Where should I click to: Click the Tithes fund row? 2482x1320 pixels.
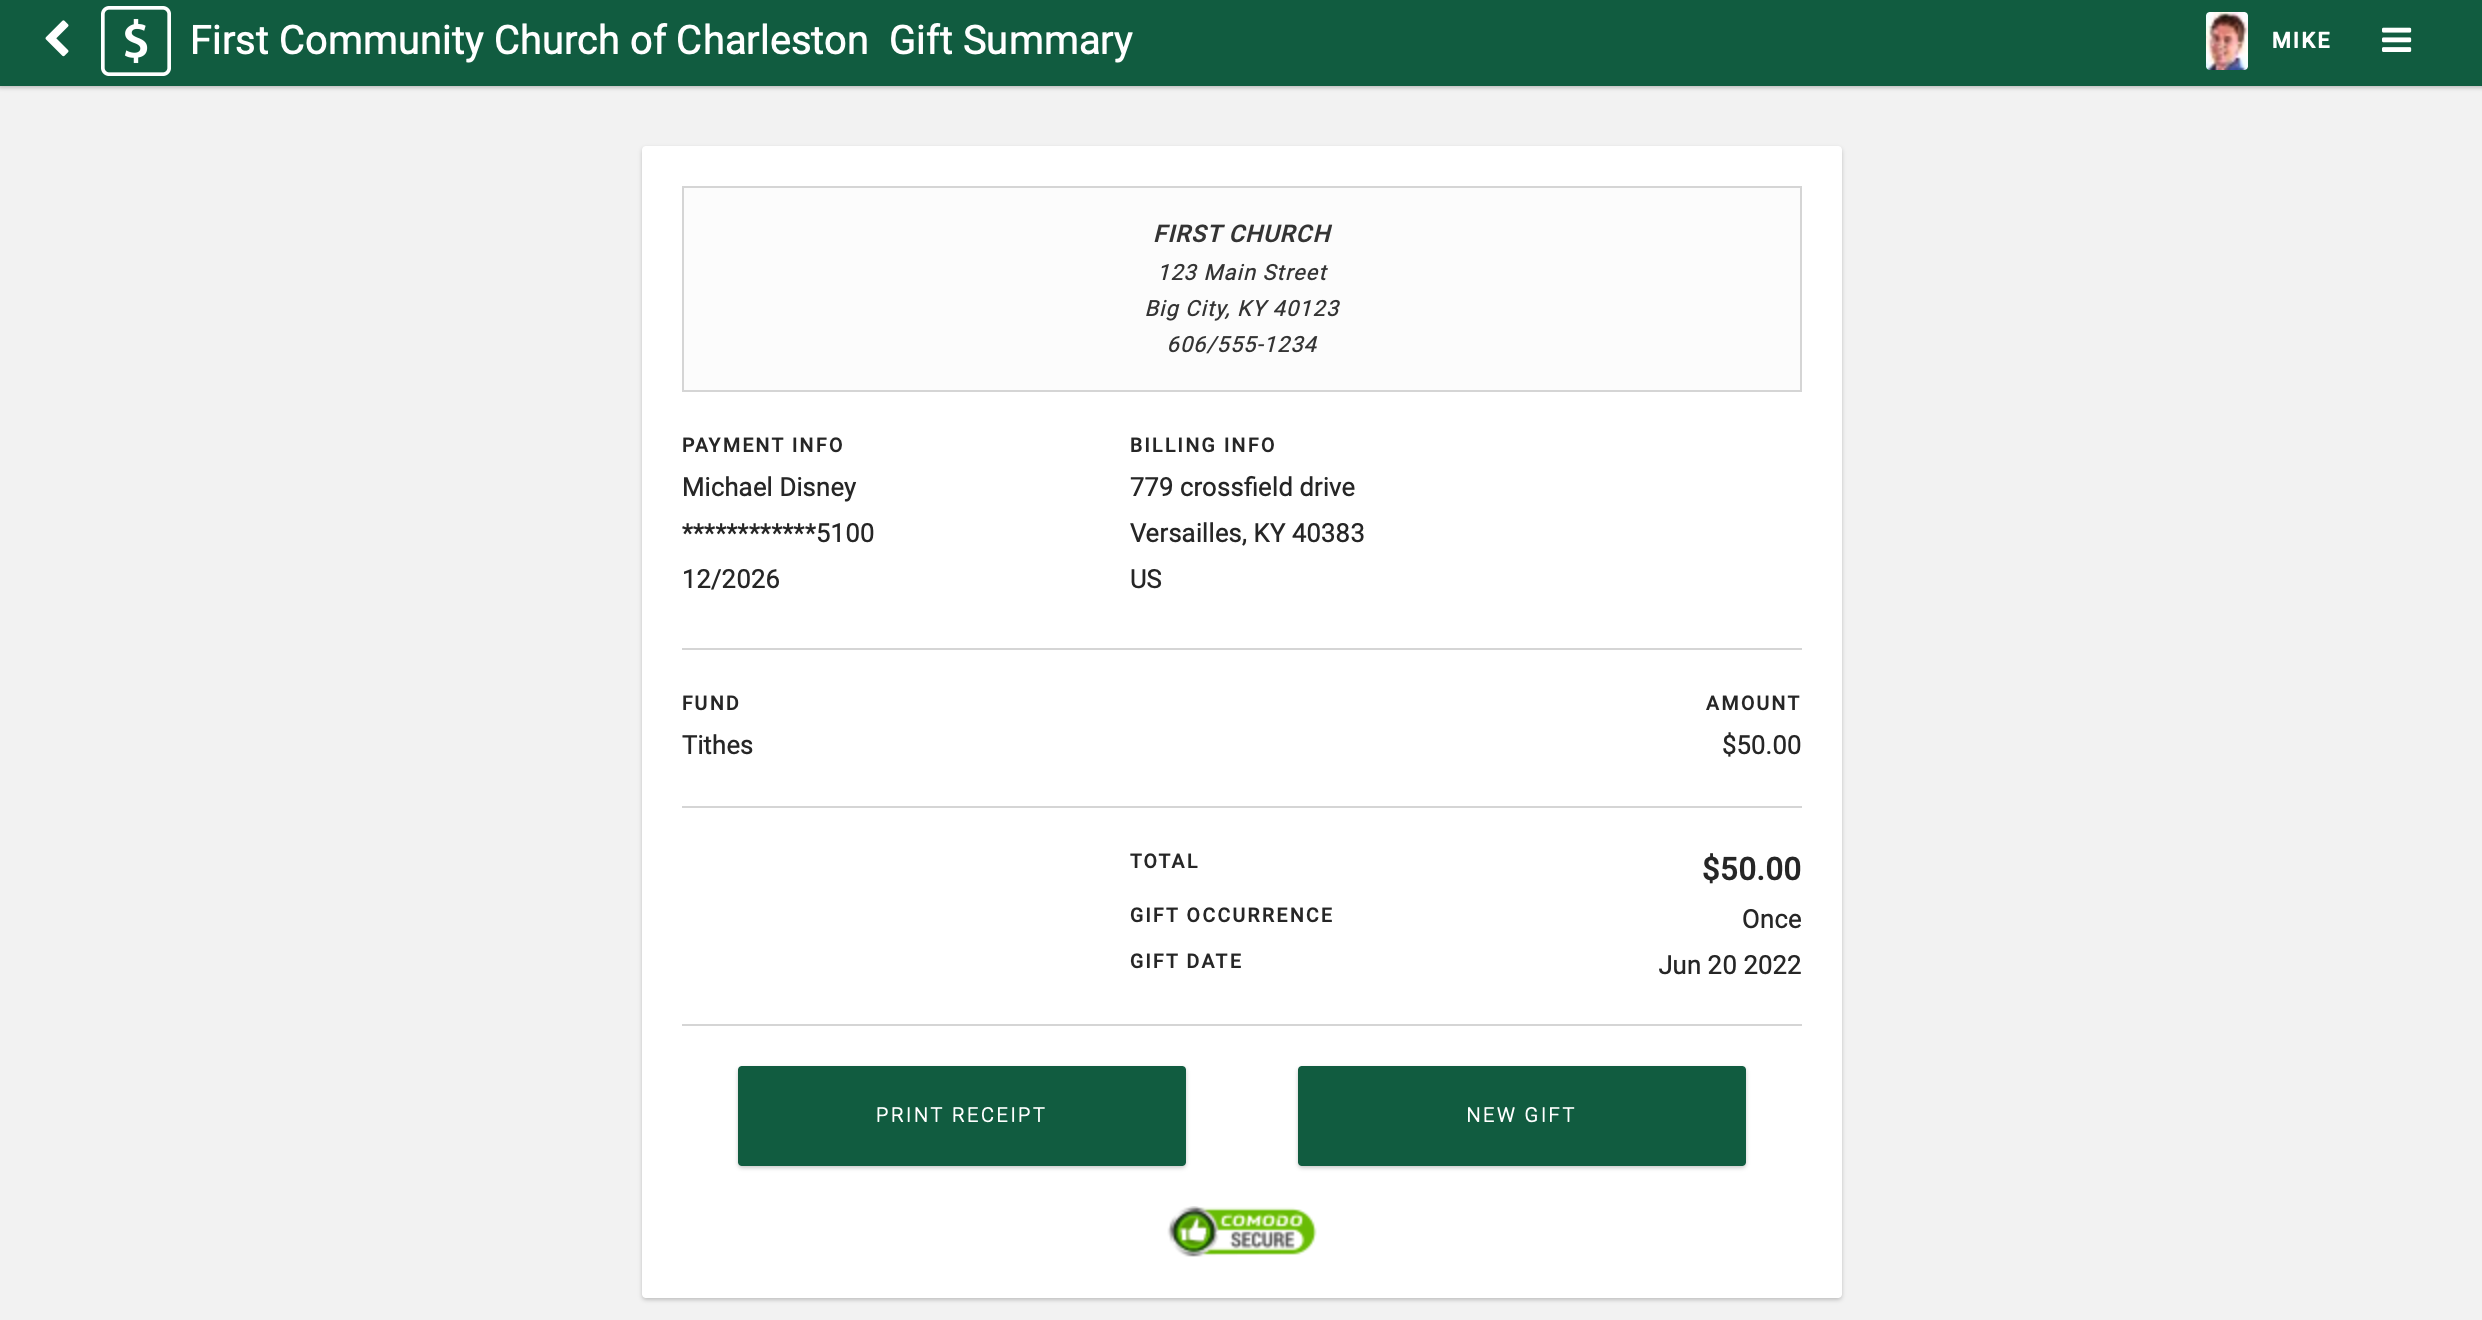pos(717,745)
